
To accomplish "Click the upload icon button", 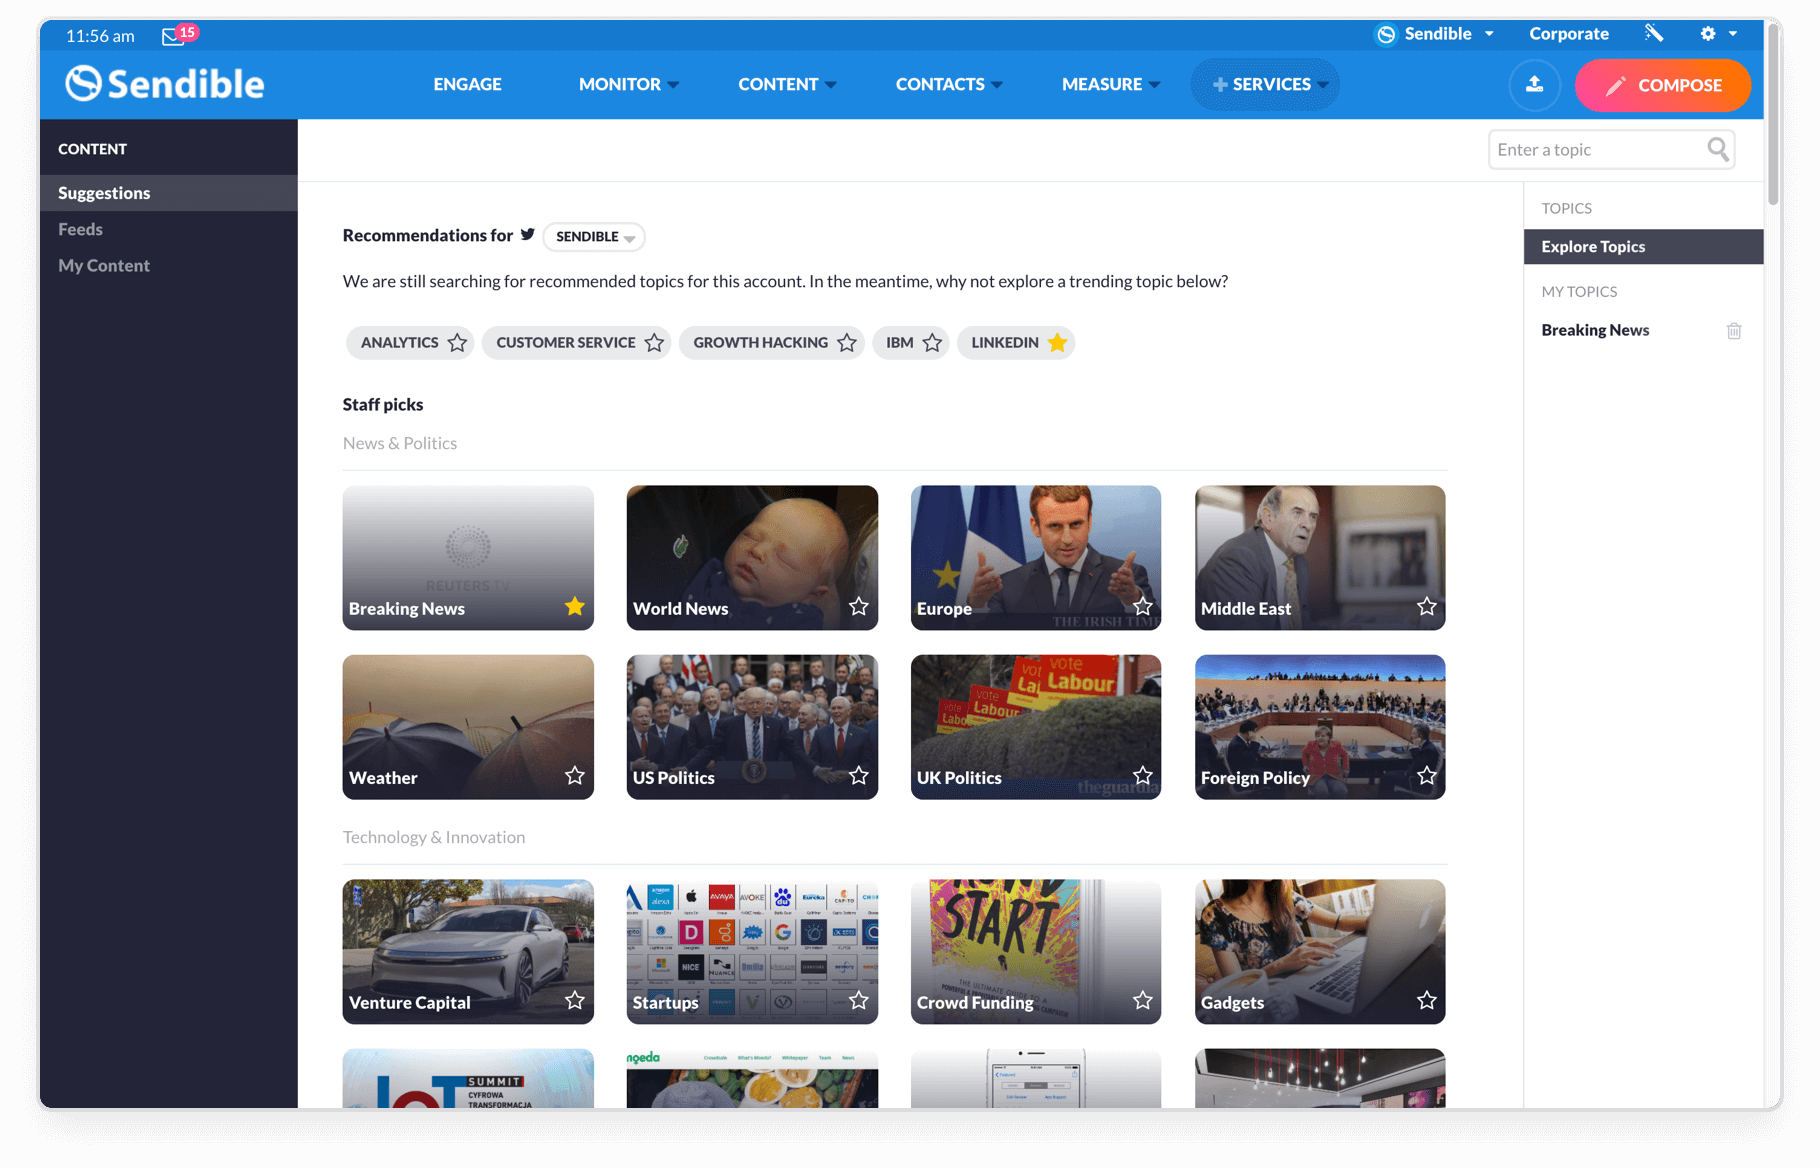I will [1534, 85].
